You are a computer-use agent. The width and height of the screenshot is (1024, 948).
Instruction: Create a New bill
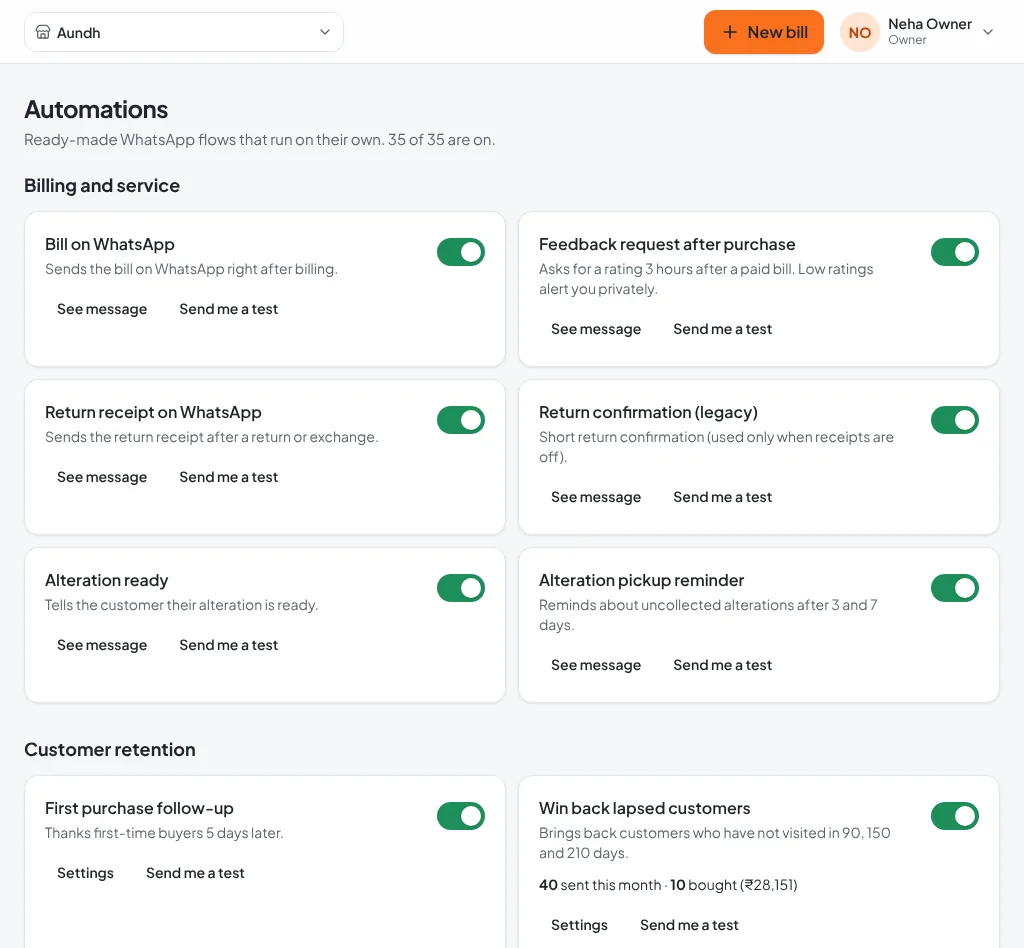click(x=763, y=32)
